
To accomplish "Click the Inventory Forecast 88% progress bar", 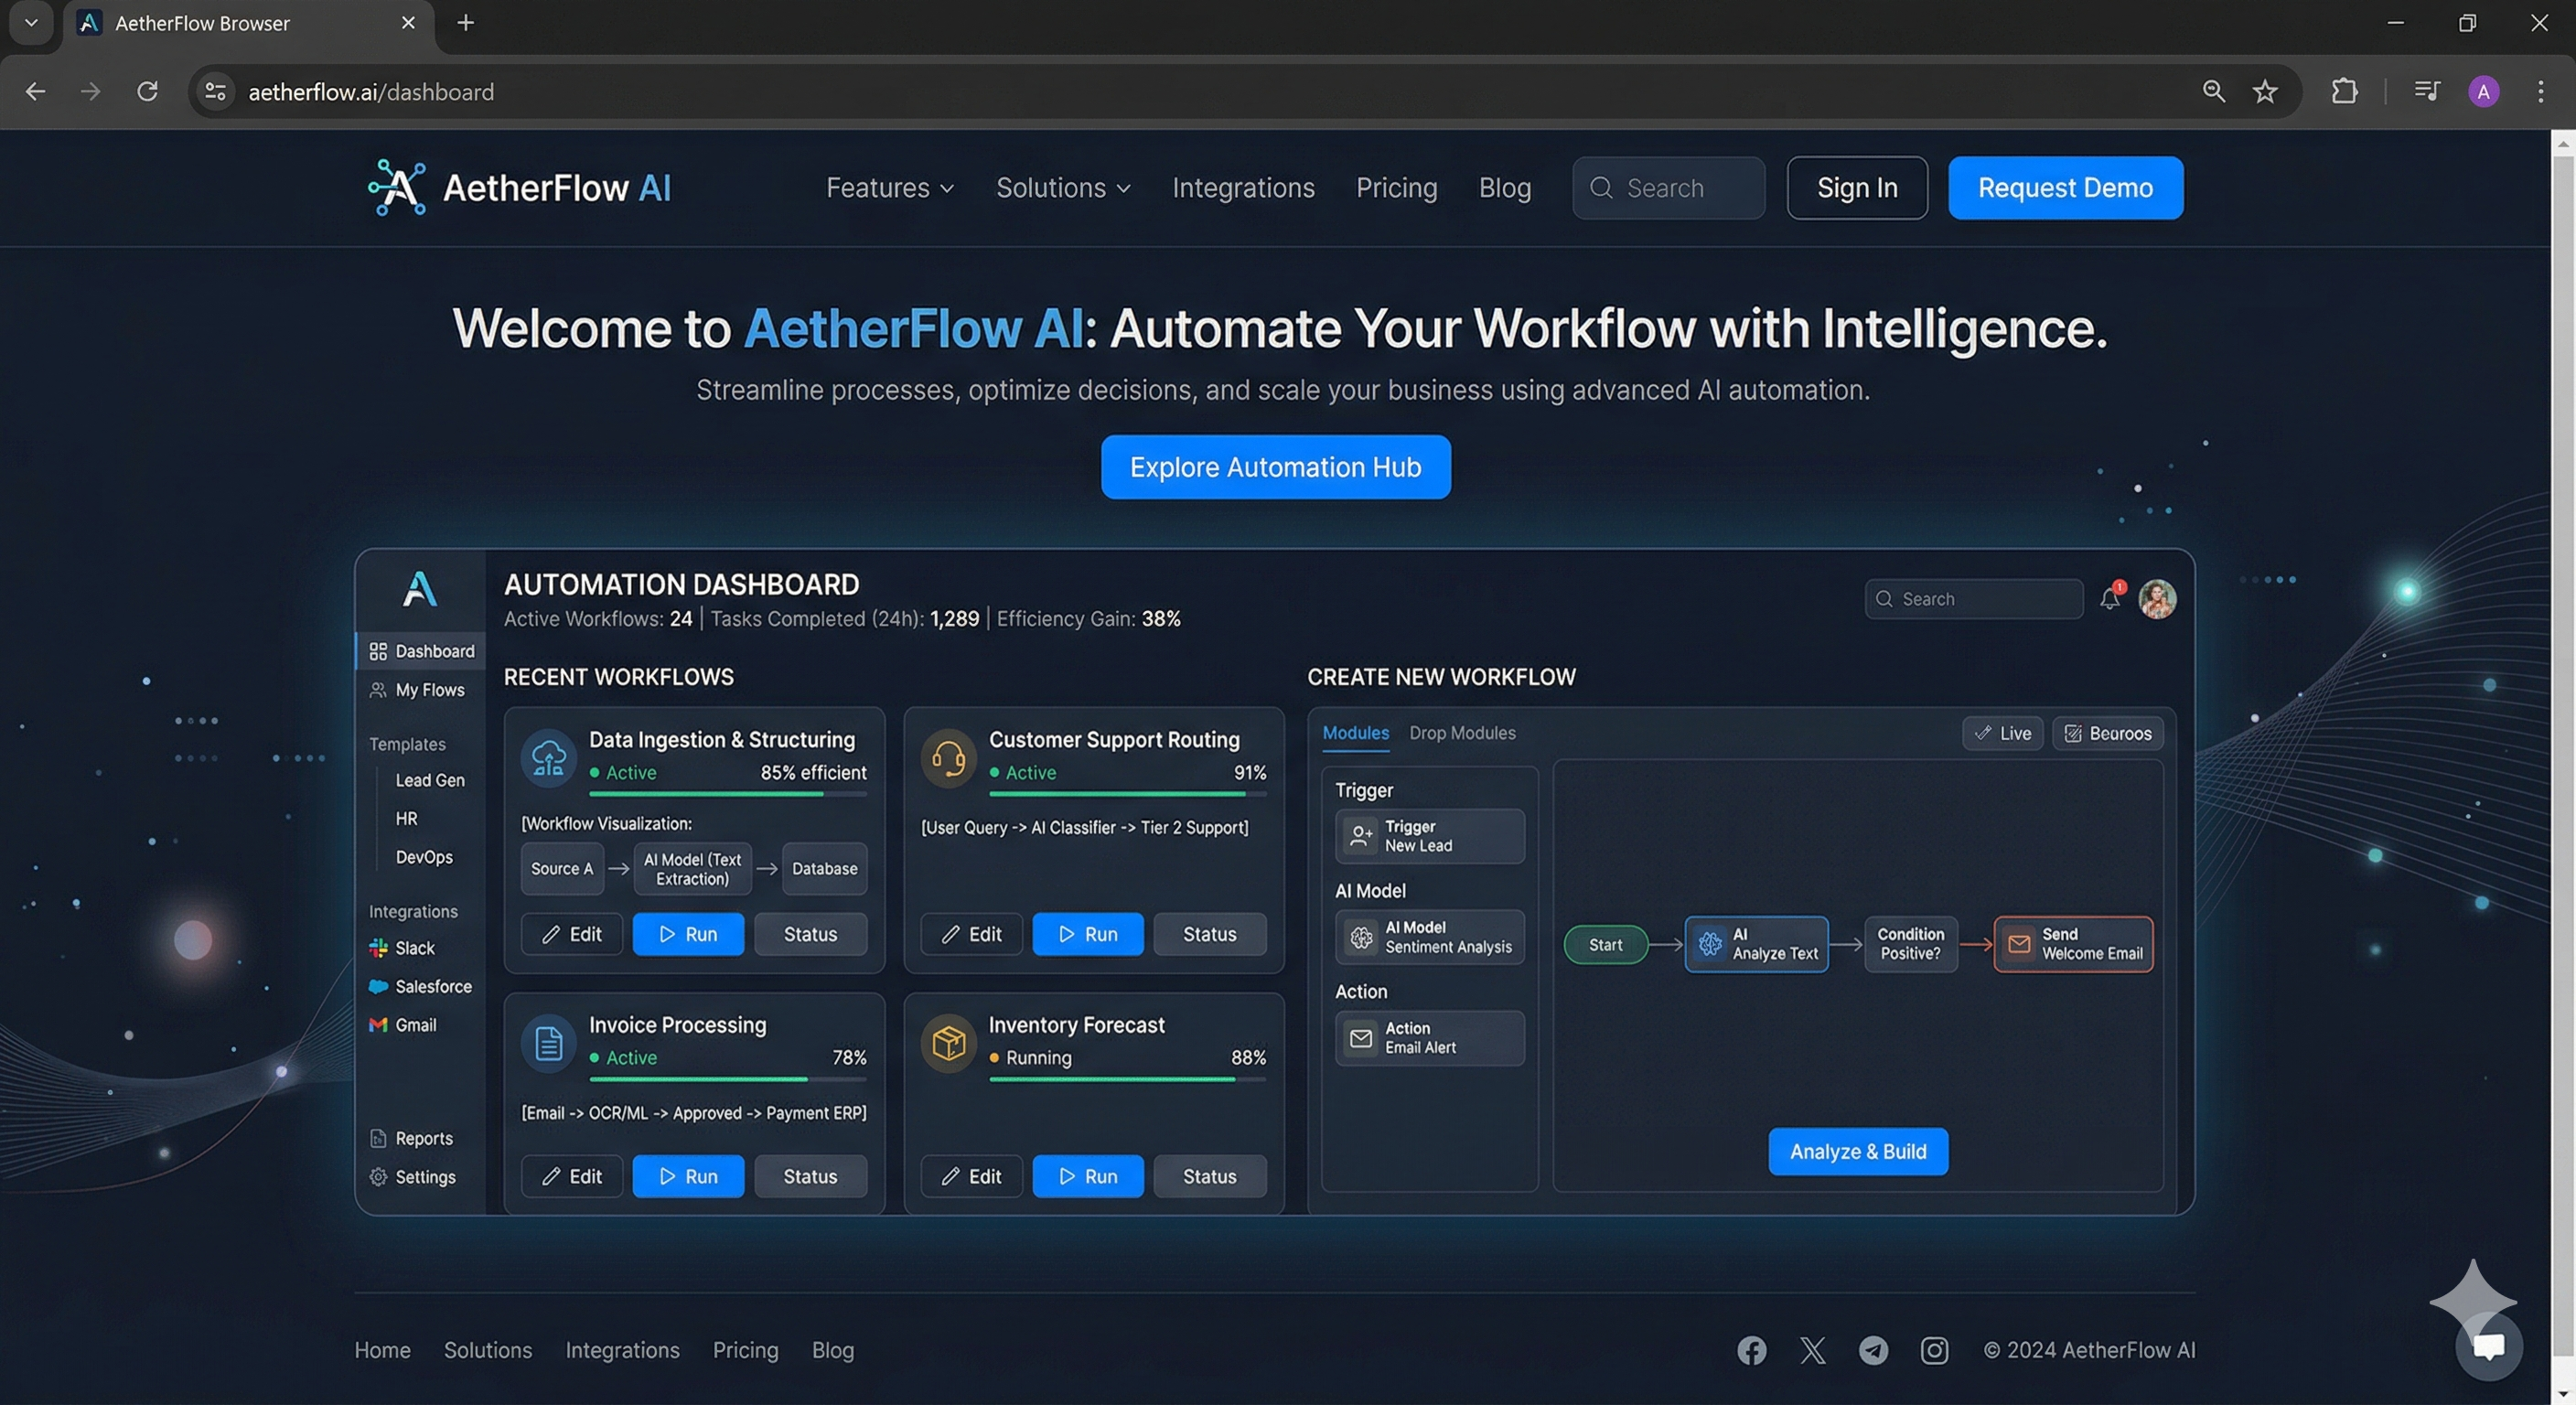I will [x=1127, y=1079].
